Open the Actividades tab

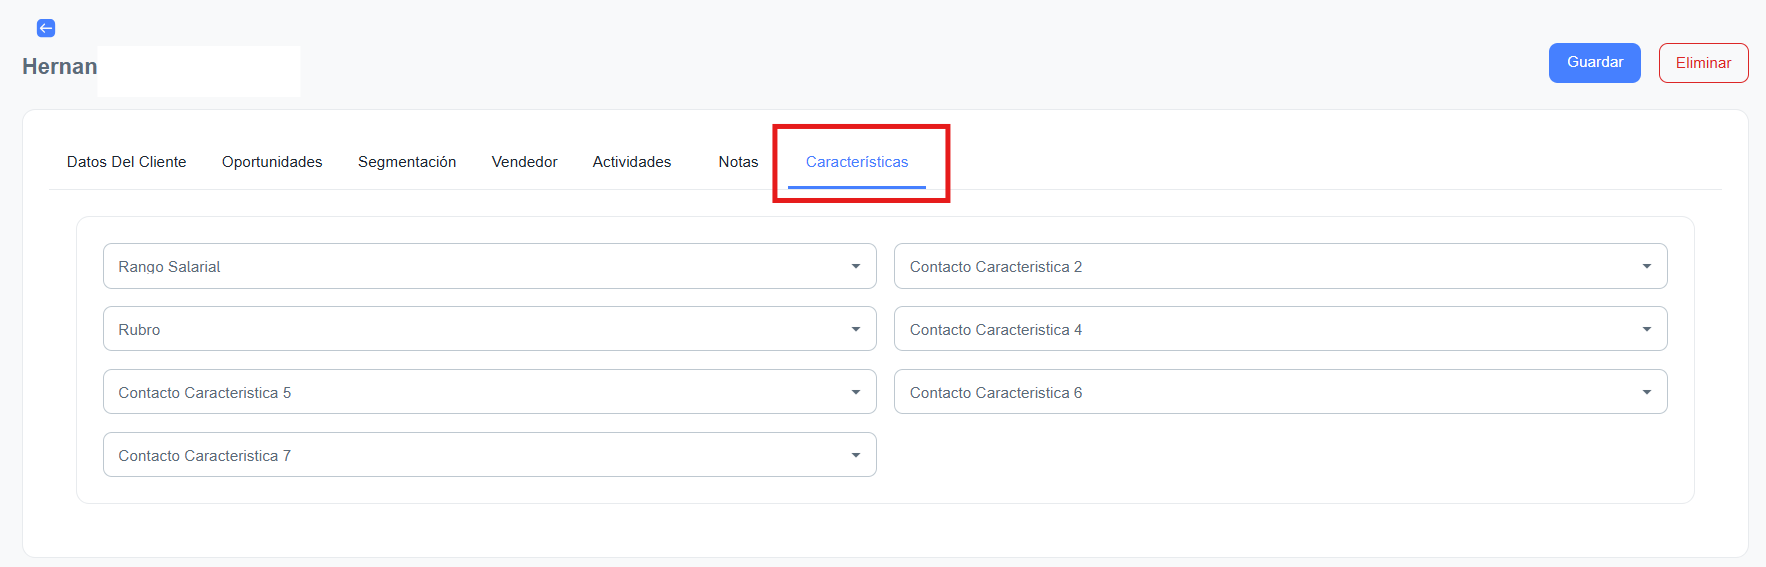pyautogui.click(x=632, y=162)
